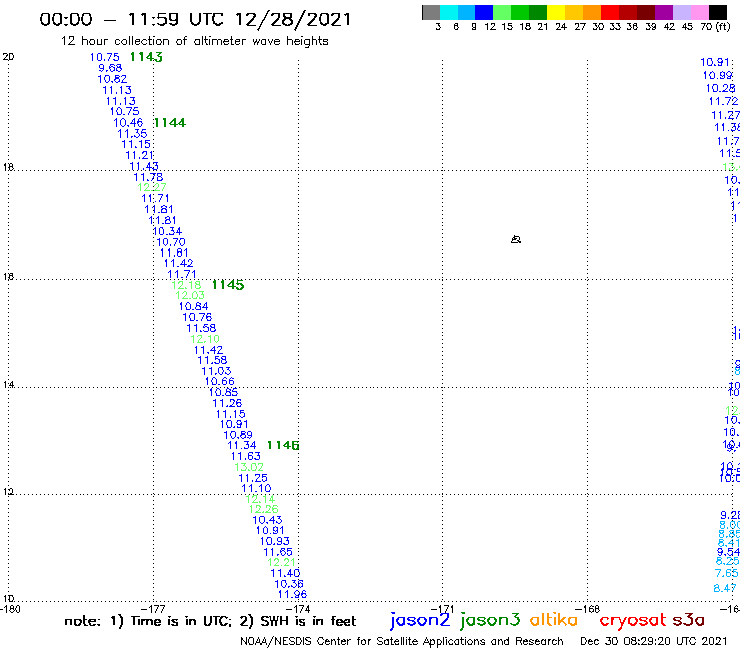Select the 10.34 wave height value

click(x=167, y=231)
